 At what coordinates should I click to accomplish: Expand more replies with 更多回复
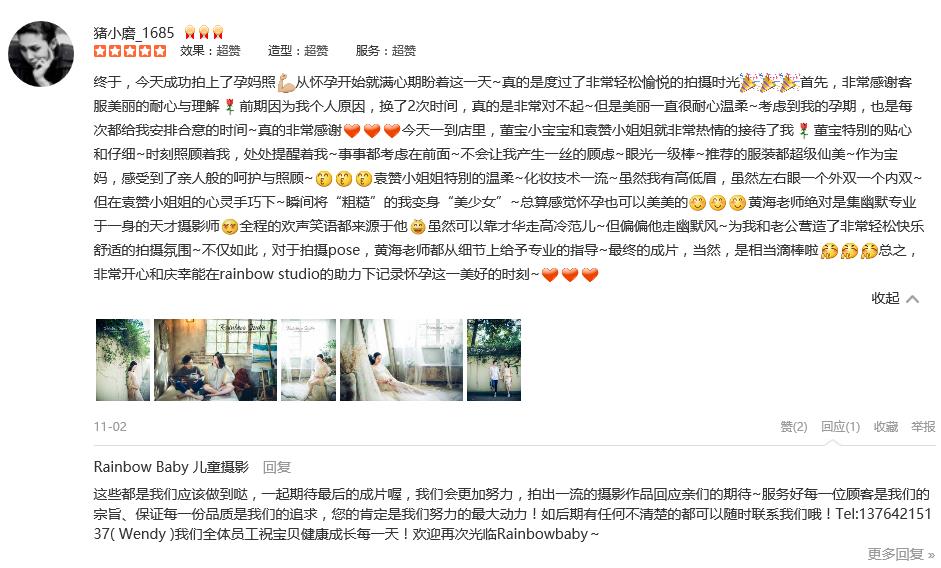pos(901,554)
